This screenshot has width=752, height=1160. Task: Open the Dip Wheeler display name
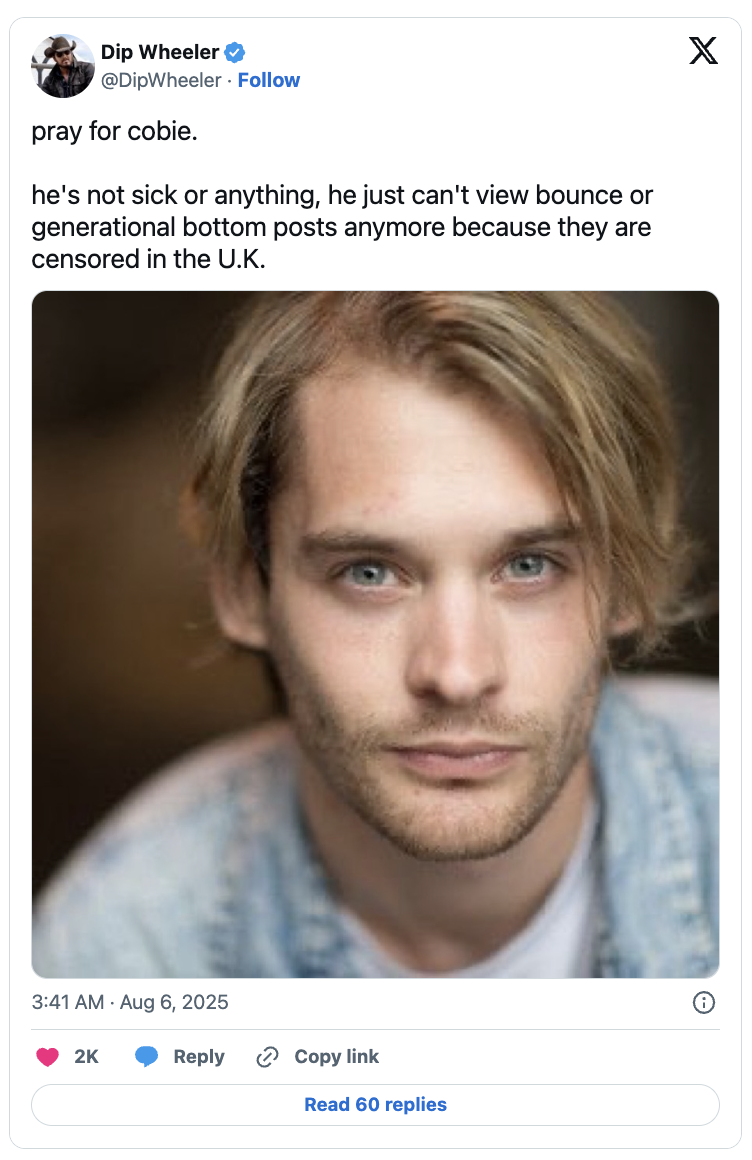[x=160, y=53]
